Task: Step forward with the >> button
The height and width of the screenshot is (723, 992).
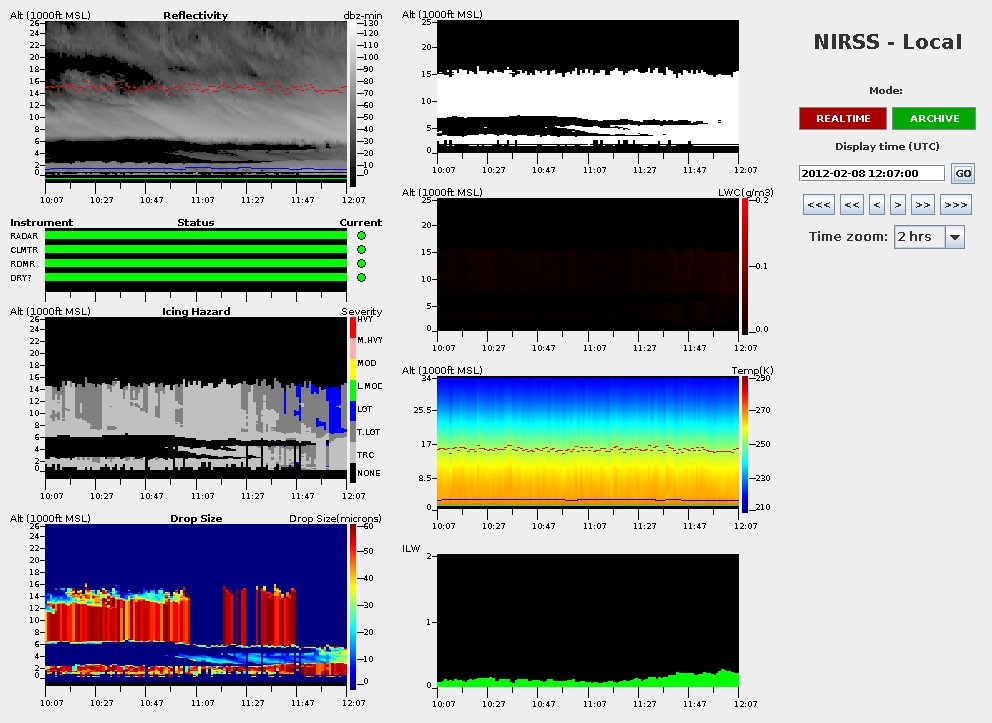Action: [922, 205]
